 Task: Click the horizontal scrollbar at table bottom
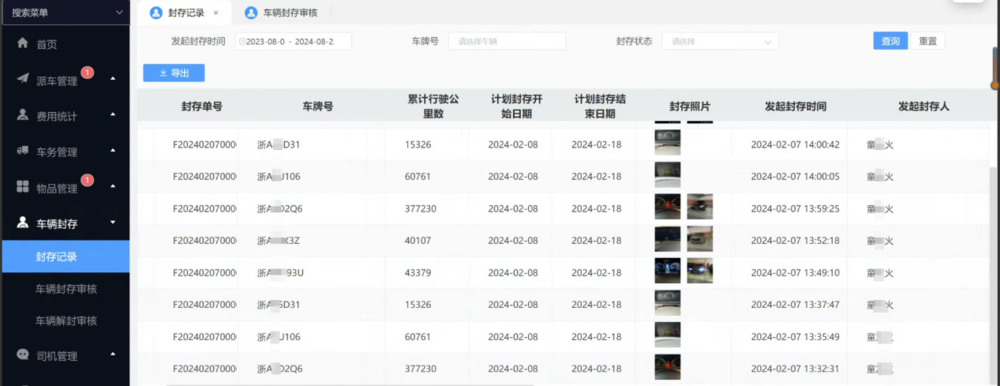pyautogui.click(x=349, y=384)
